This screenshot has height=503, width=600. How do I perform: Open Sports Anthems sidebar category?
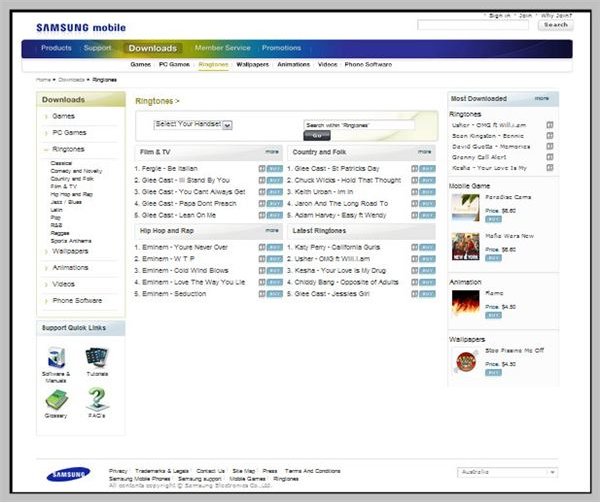point(71,241)
